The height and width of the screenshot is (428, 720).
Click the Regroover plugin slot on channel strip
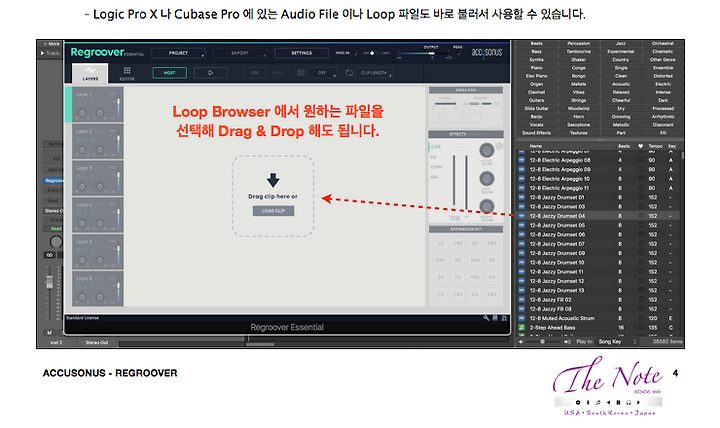point(54,180)
